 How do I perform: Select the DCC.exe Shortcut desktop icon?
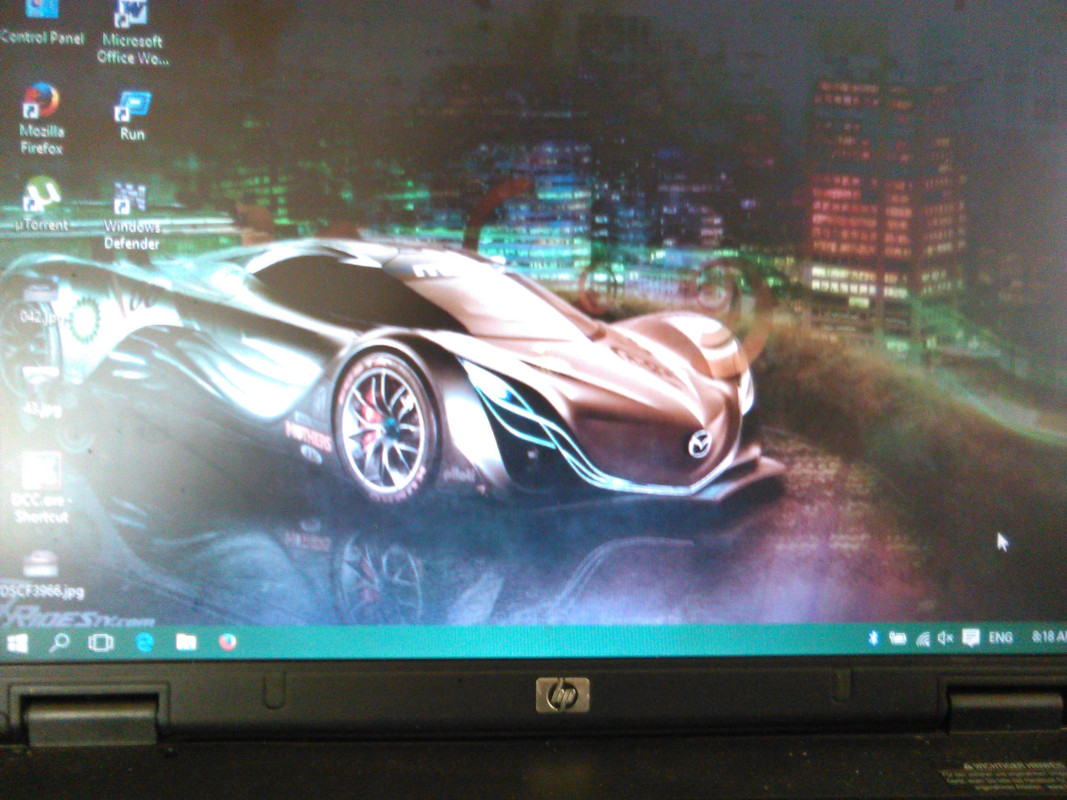[41, 488]
